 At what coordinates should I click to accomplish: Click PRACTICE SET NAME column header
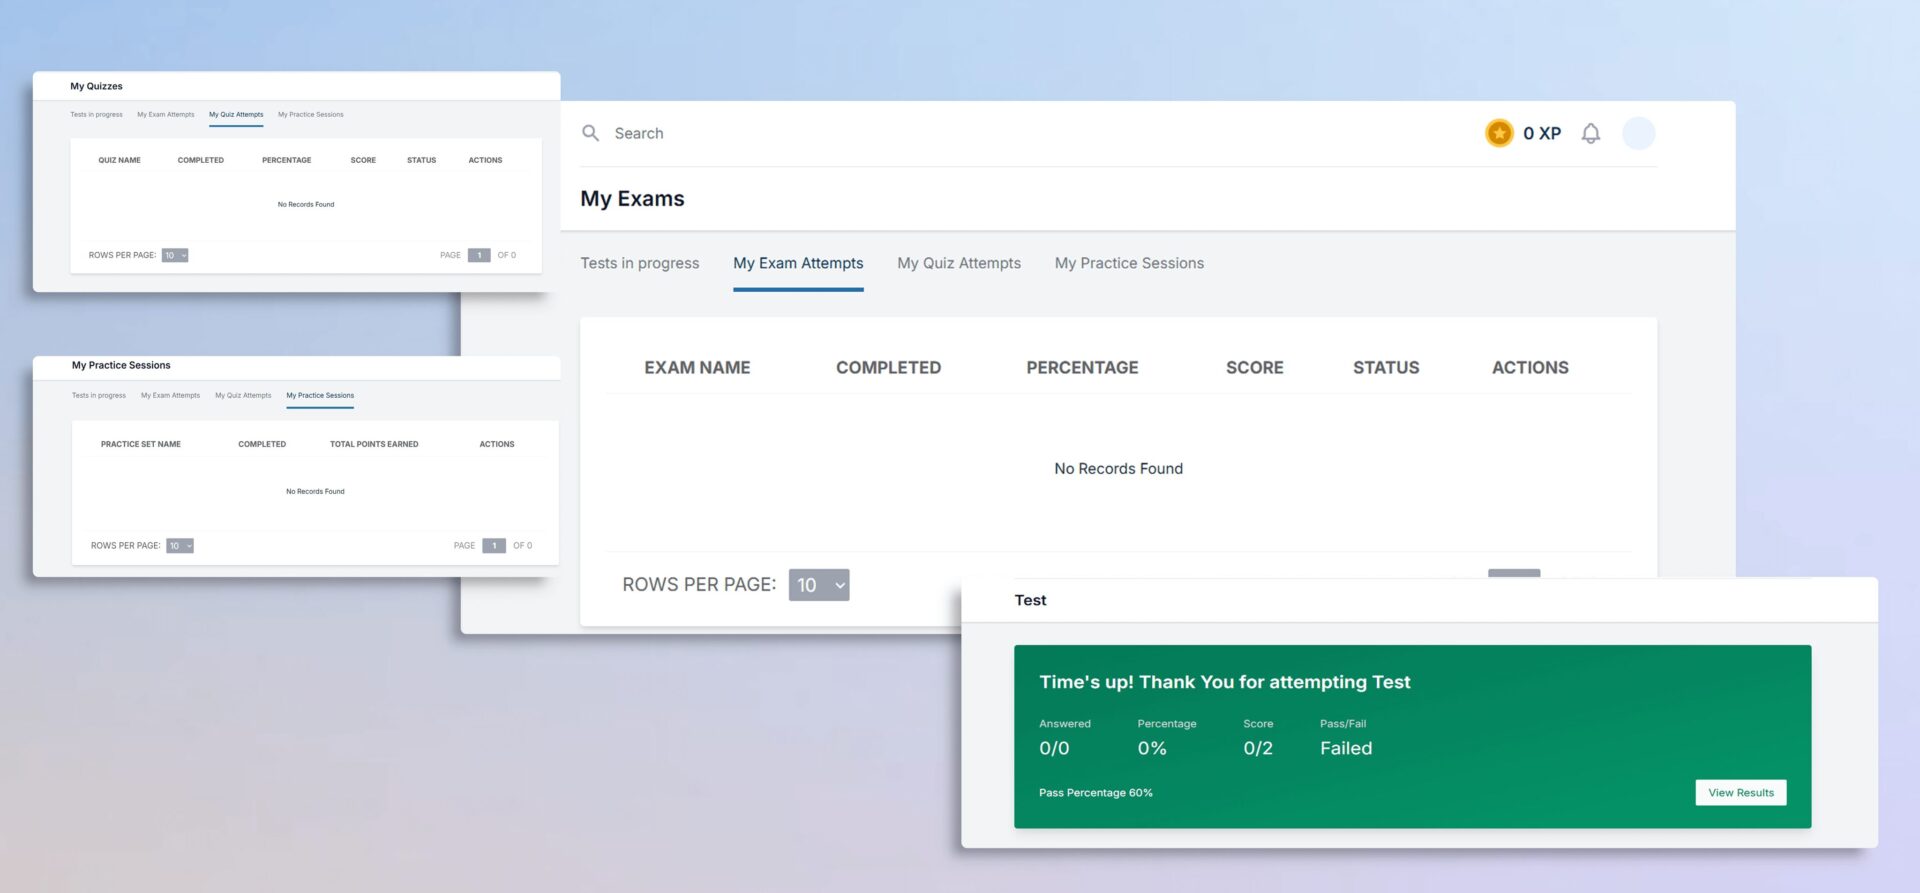pos(141,444)
